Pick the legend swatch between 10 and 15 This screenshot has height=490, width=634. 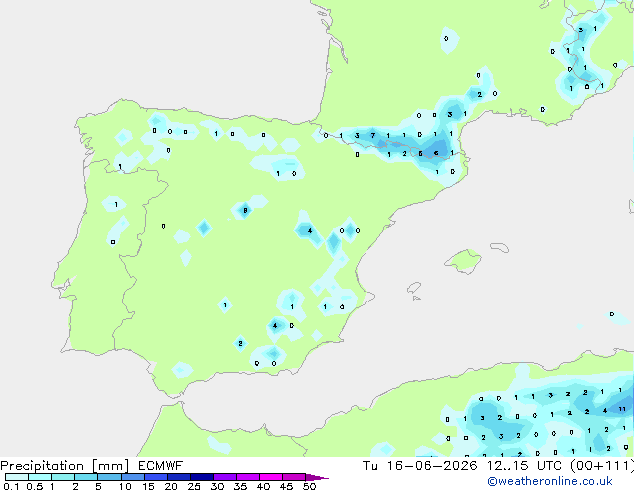(133, 477)
